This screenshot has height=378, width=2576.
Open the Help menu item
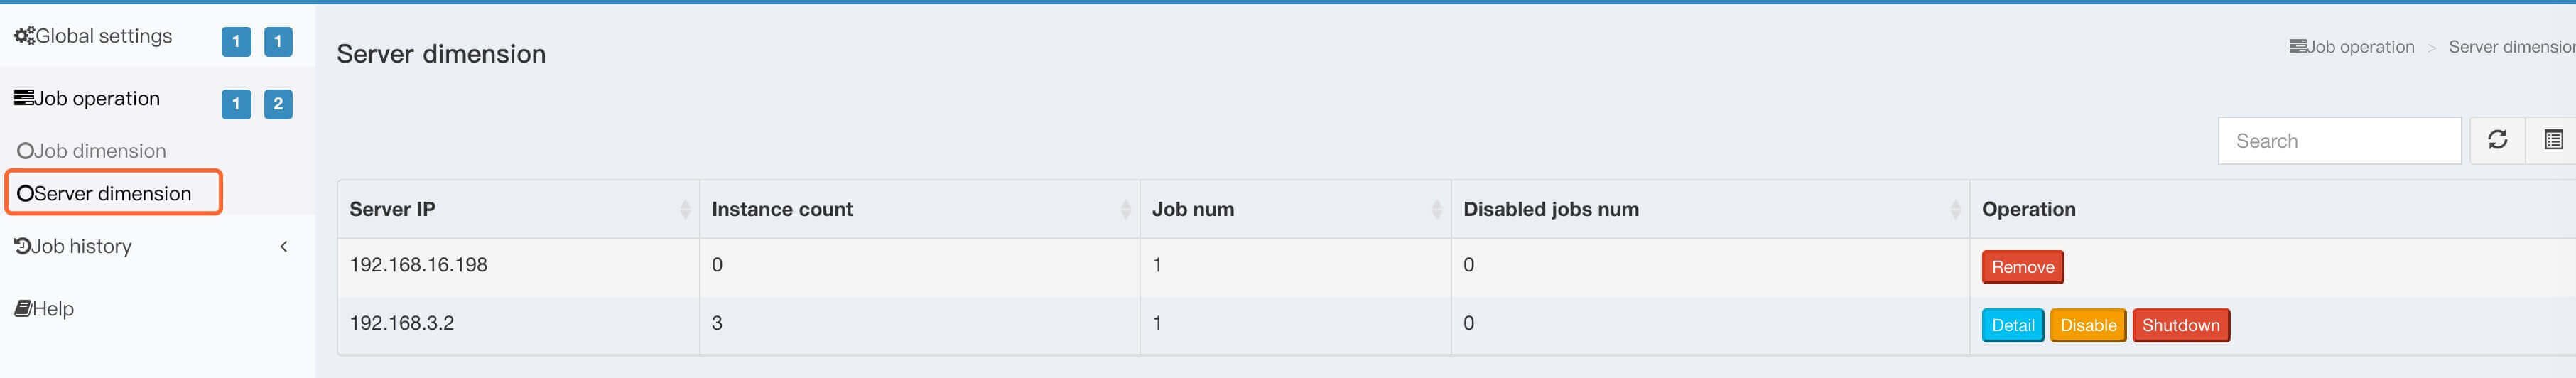click(x=53, y=309)
